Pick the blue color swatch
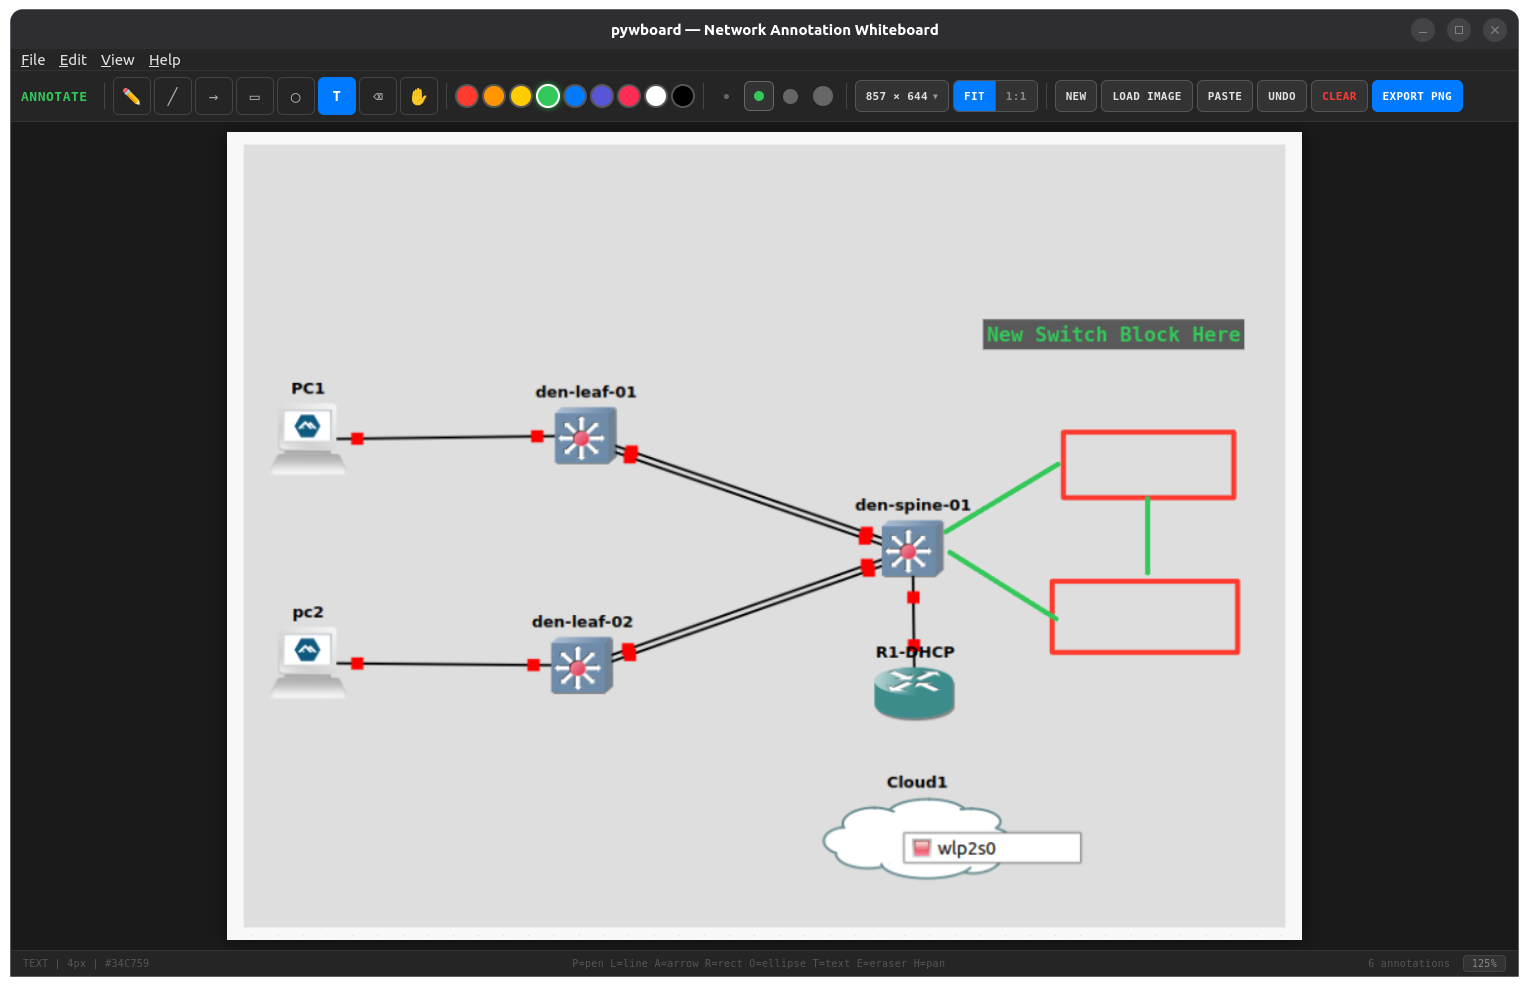 [575, 96]
